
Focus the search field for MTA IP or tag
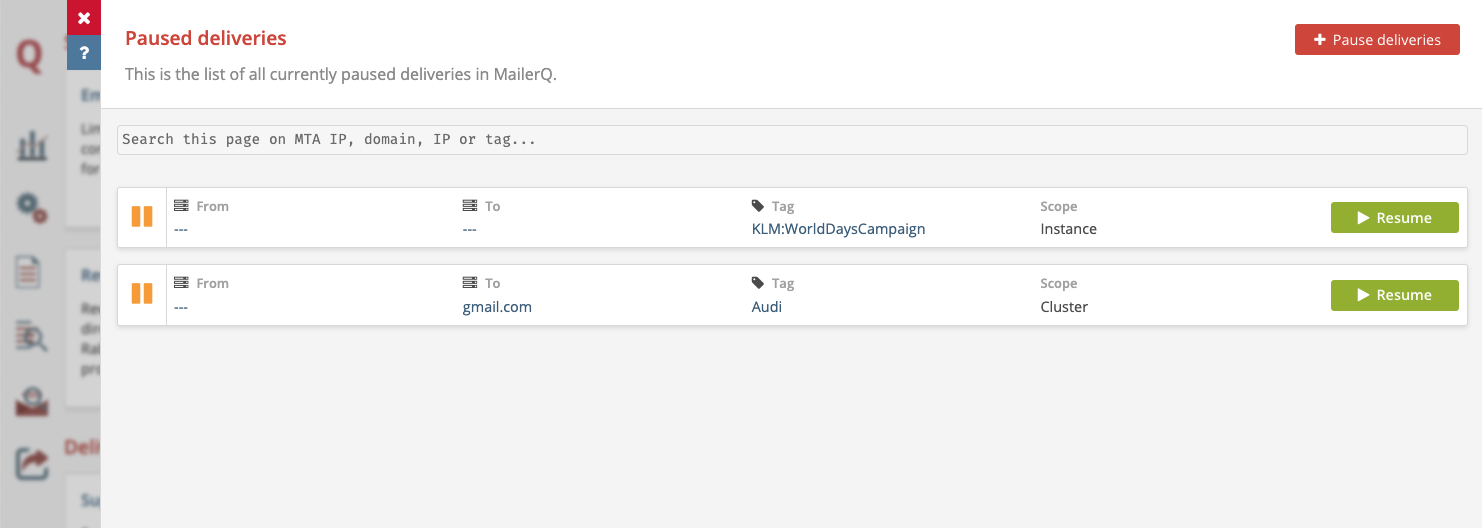(791, 140)
